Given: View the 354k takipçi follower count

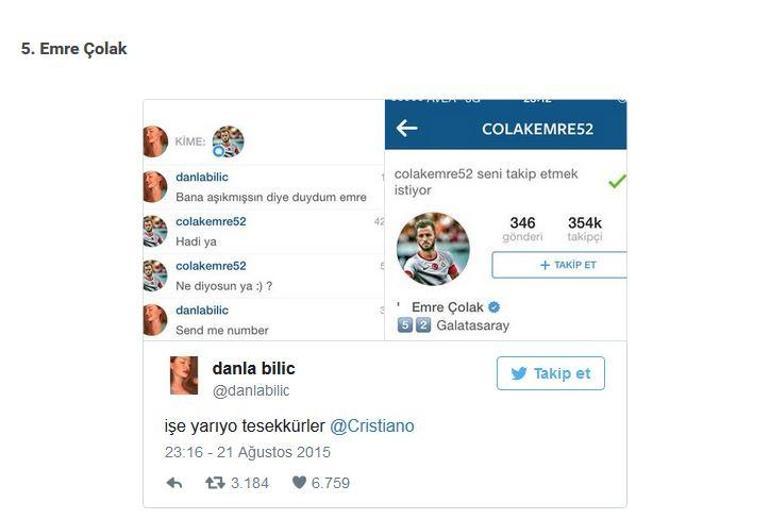Looking at the screenshot, I should [584, 229].
